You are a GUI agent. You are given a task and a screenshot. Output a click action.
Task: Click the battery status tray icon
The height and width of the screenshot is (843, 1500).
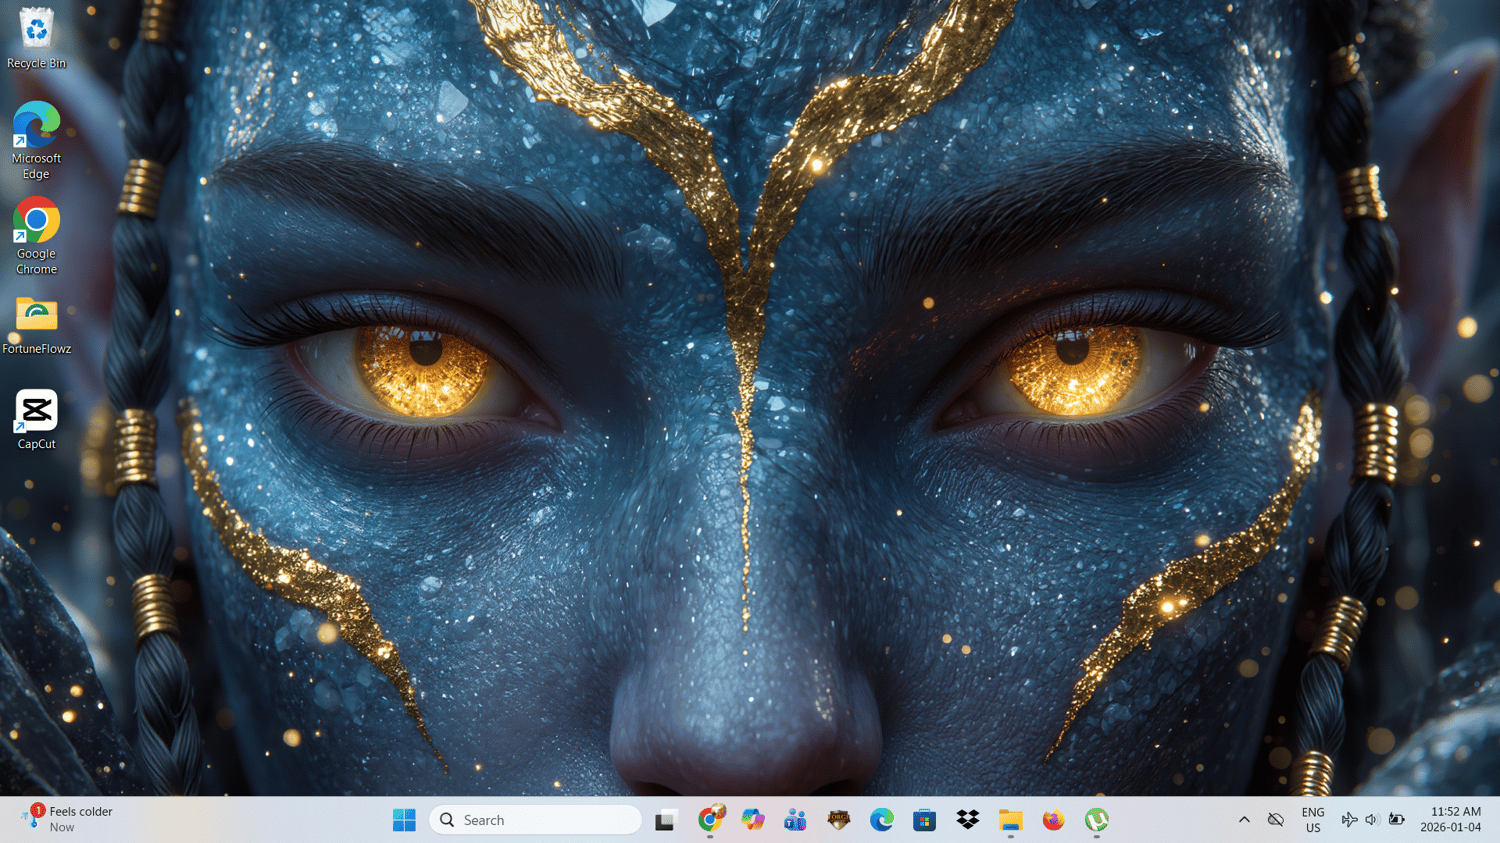point(1397,820)
